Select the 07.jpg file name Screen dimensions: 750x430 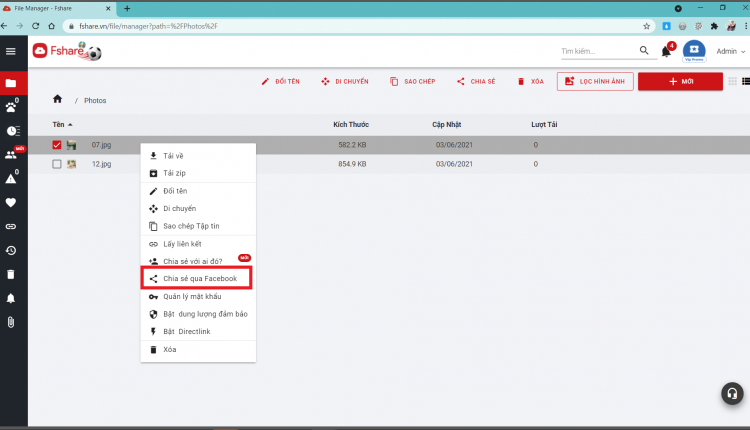(101, 145)
